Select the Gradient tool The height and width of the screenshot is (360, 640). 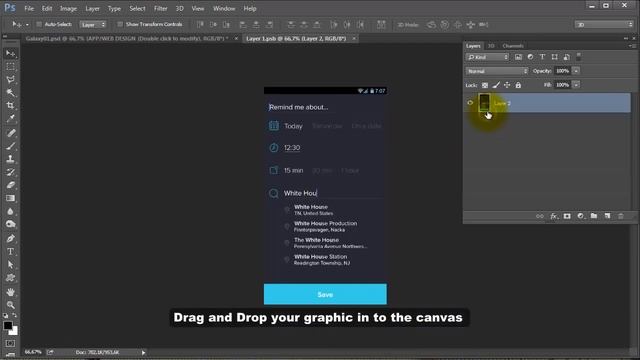[11, 198]
